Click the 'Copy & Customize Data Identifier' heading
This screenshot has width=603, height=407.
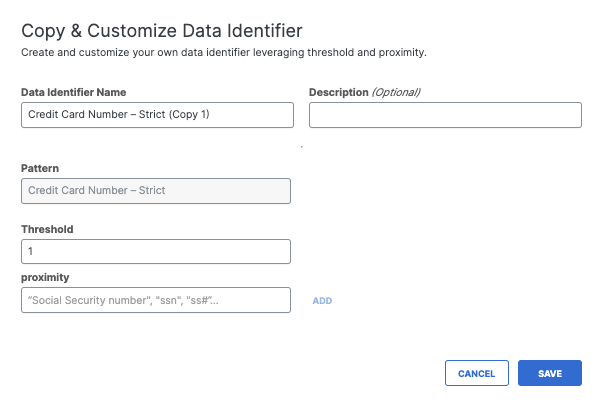click(162, 30)
